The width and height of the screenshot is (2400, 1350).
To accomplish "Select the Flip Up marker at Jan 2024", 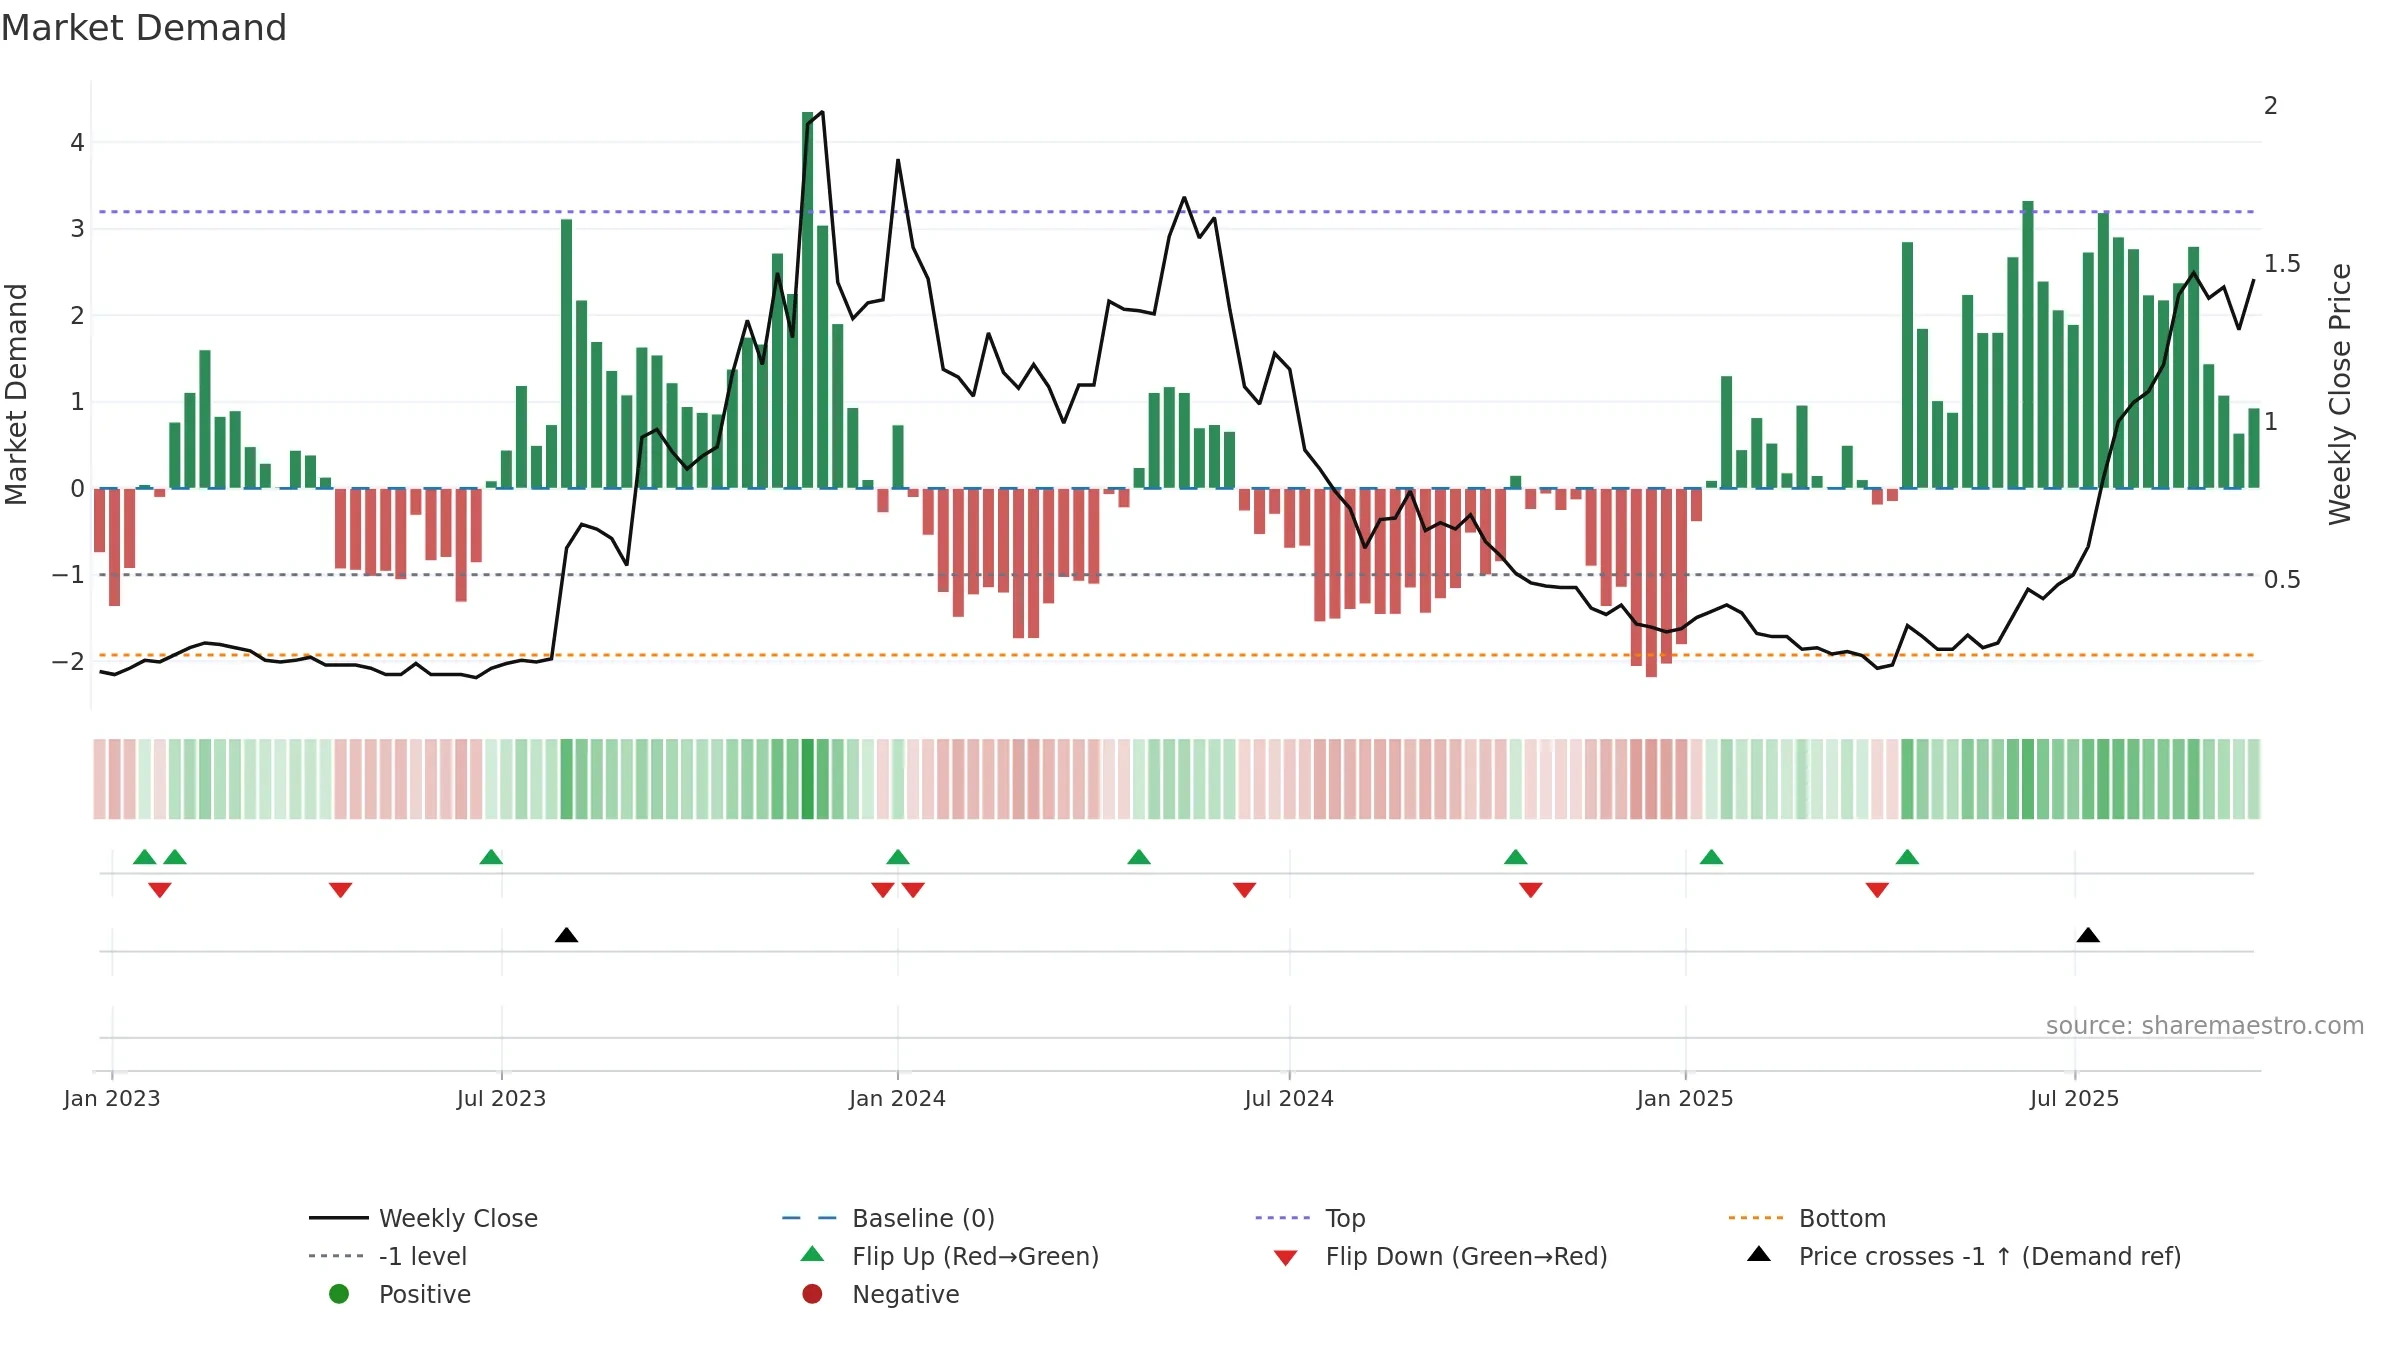I will (898, 857).
